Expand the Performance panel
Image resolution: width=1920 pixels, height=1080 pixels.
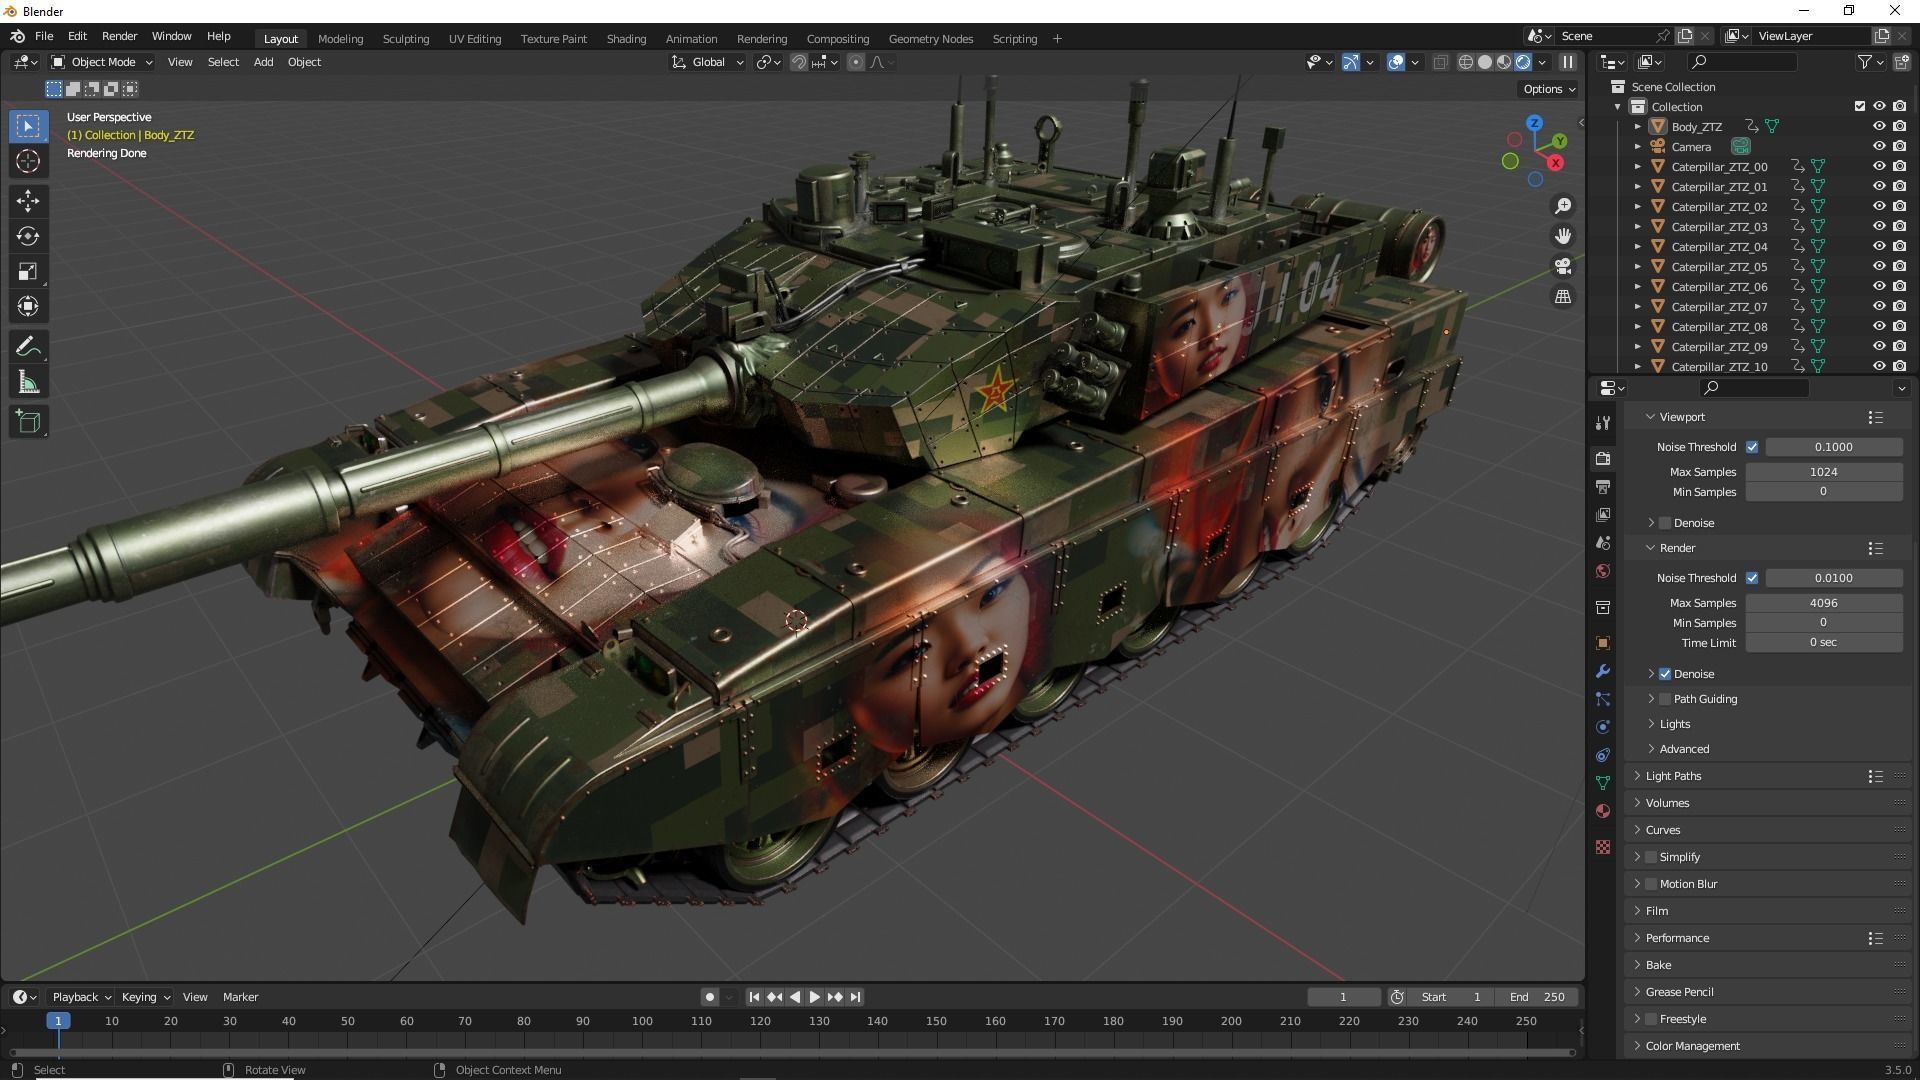pyautogui.click(x=1677, y=938)
